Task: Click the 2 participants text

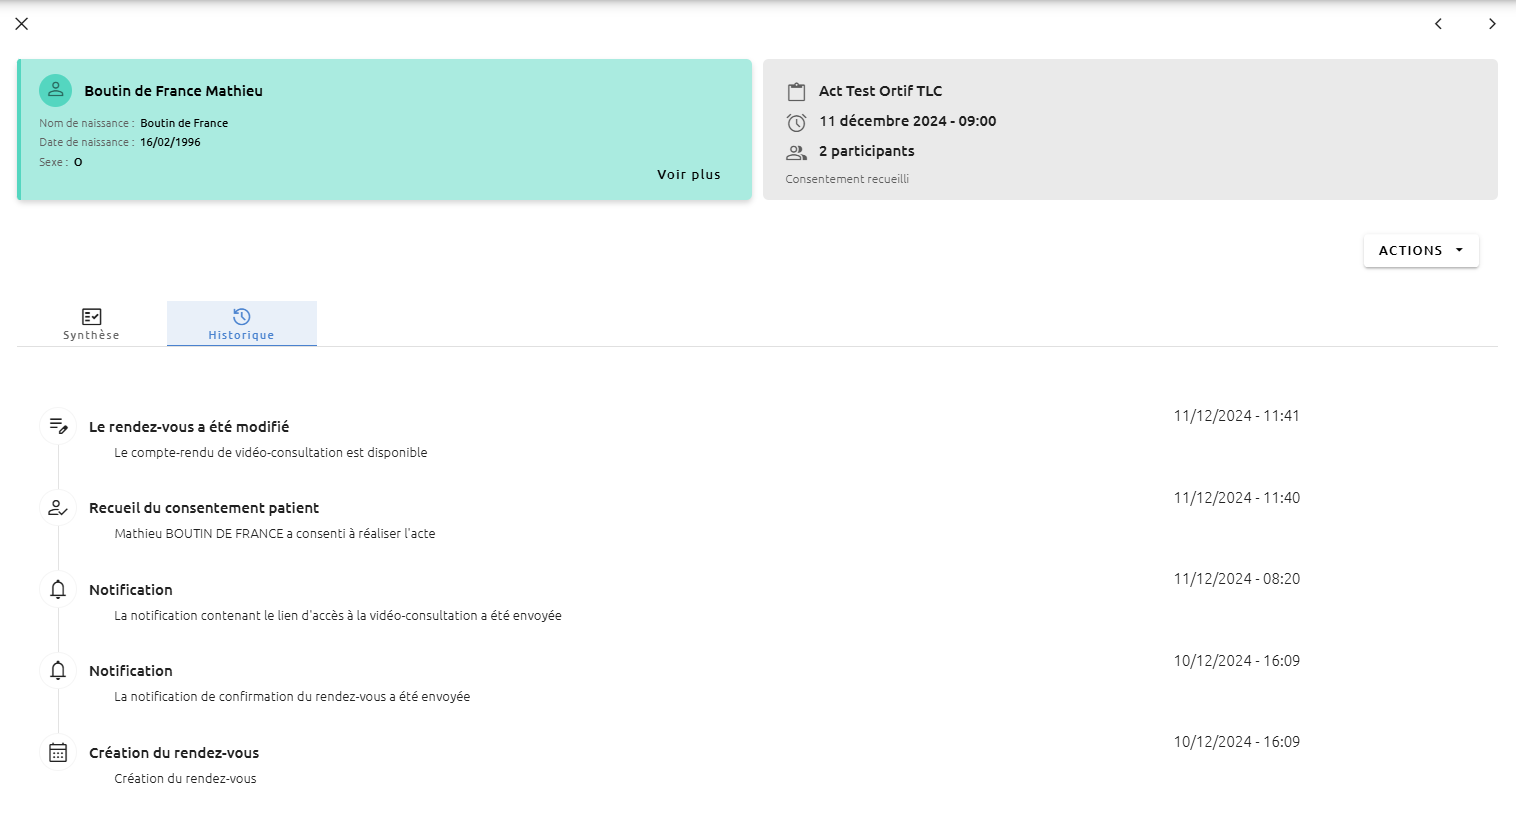Action: tap(867, 151)
